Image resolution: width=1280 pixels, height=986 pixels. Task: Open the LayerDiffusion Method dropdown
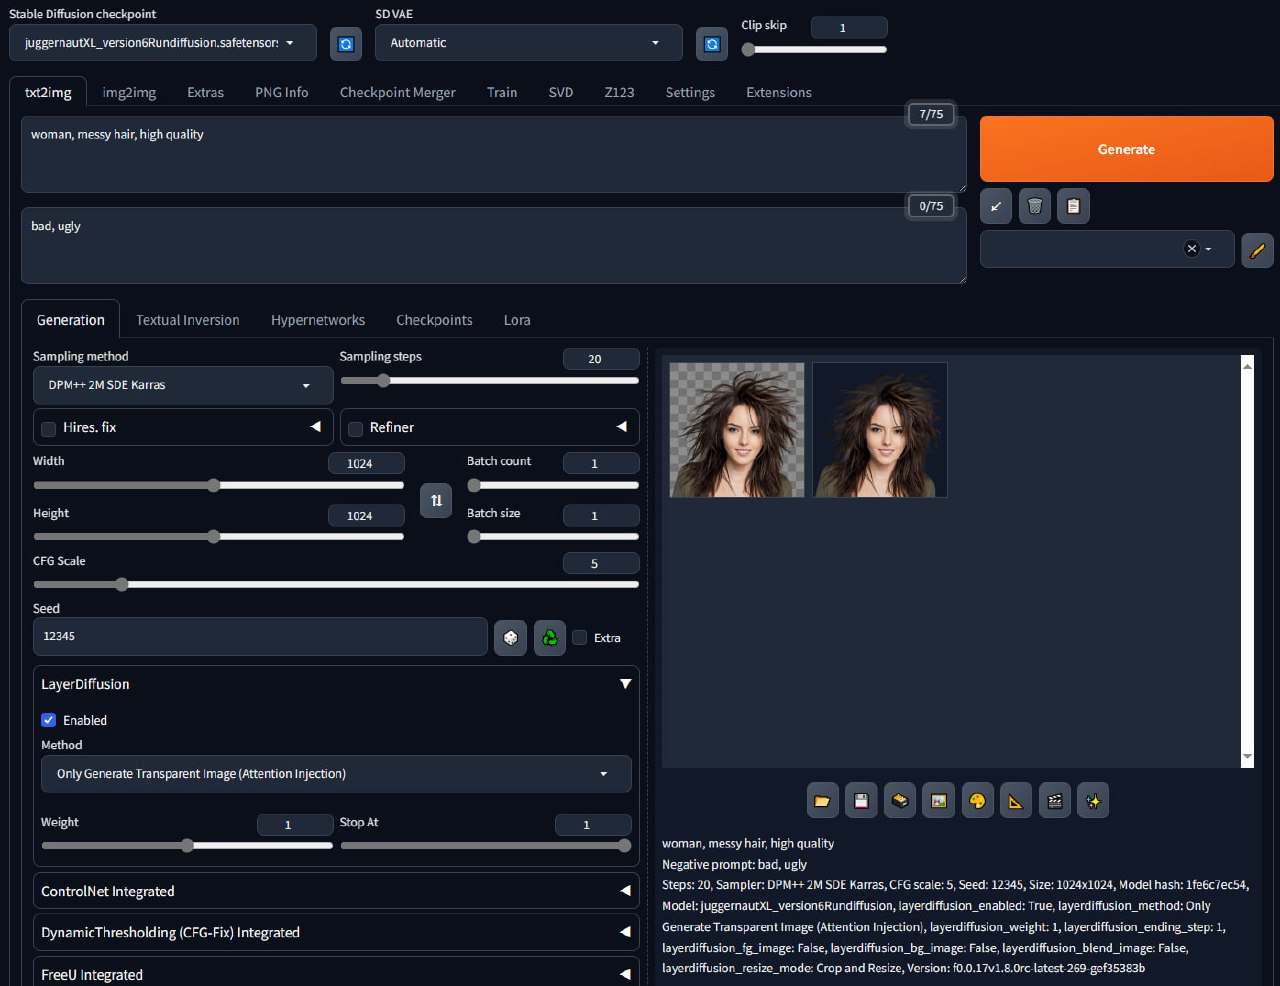(x=335, y=774)
